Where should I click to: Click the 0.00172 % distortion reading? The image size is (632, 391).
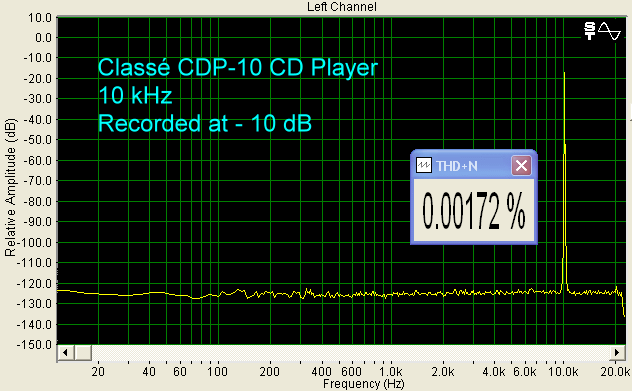474,211
